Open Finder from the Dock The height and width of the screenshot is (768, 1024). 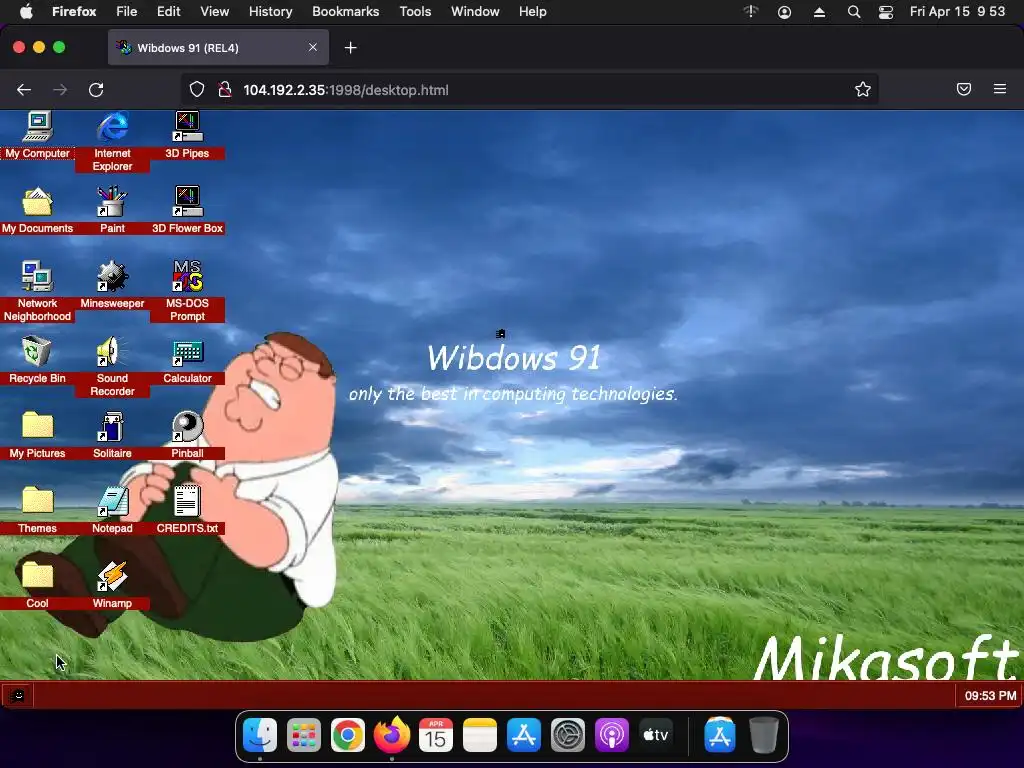[260, 735]
